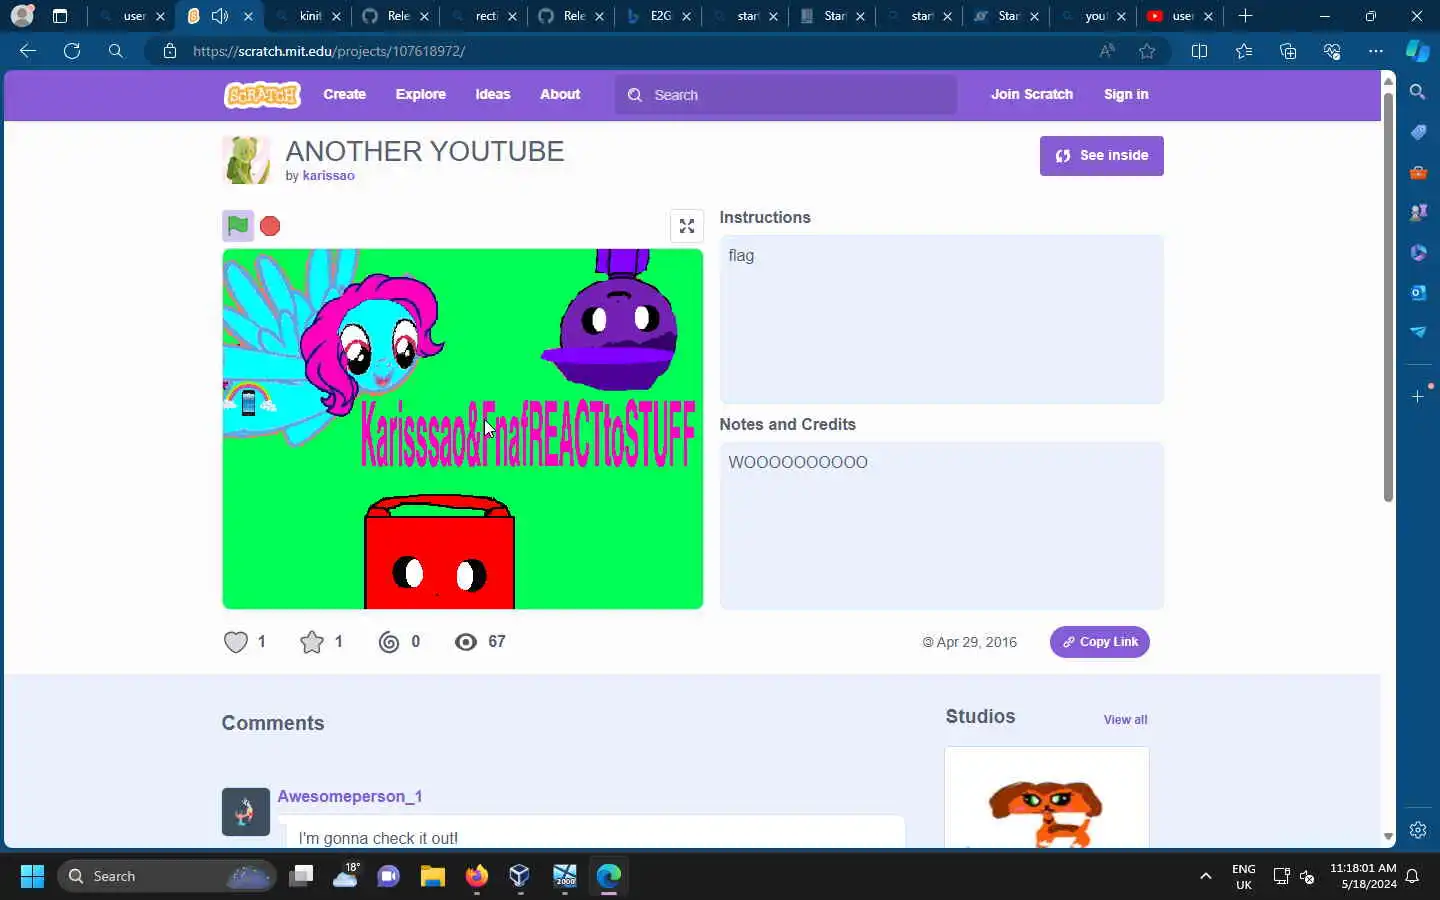The width and height of the screenshot is (1440, 900).
Task: Click the Scratch search field
Action: [x=786, y=95]
